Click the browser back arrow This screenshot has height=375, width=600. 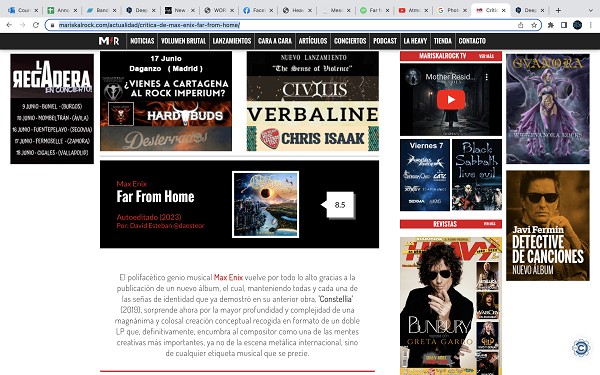point(9,25)
